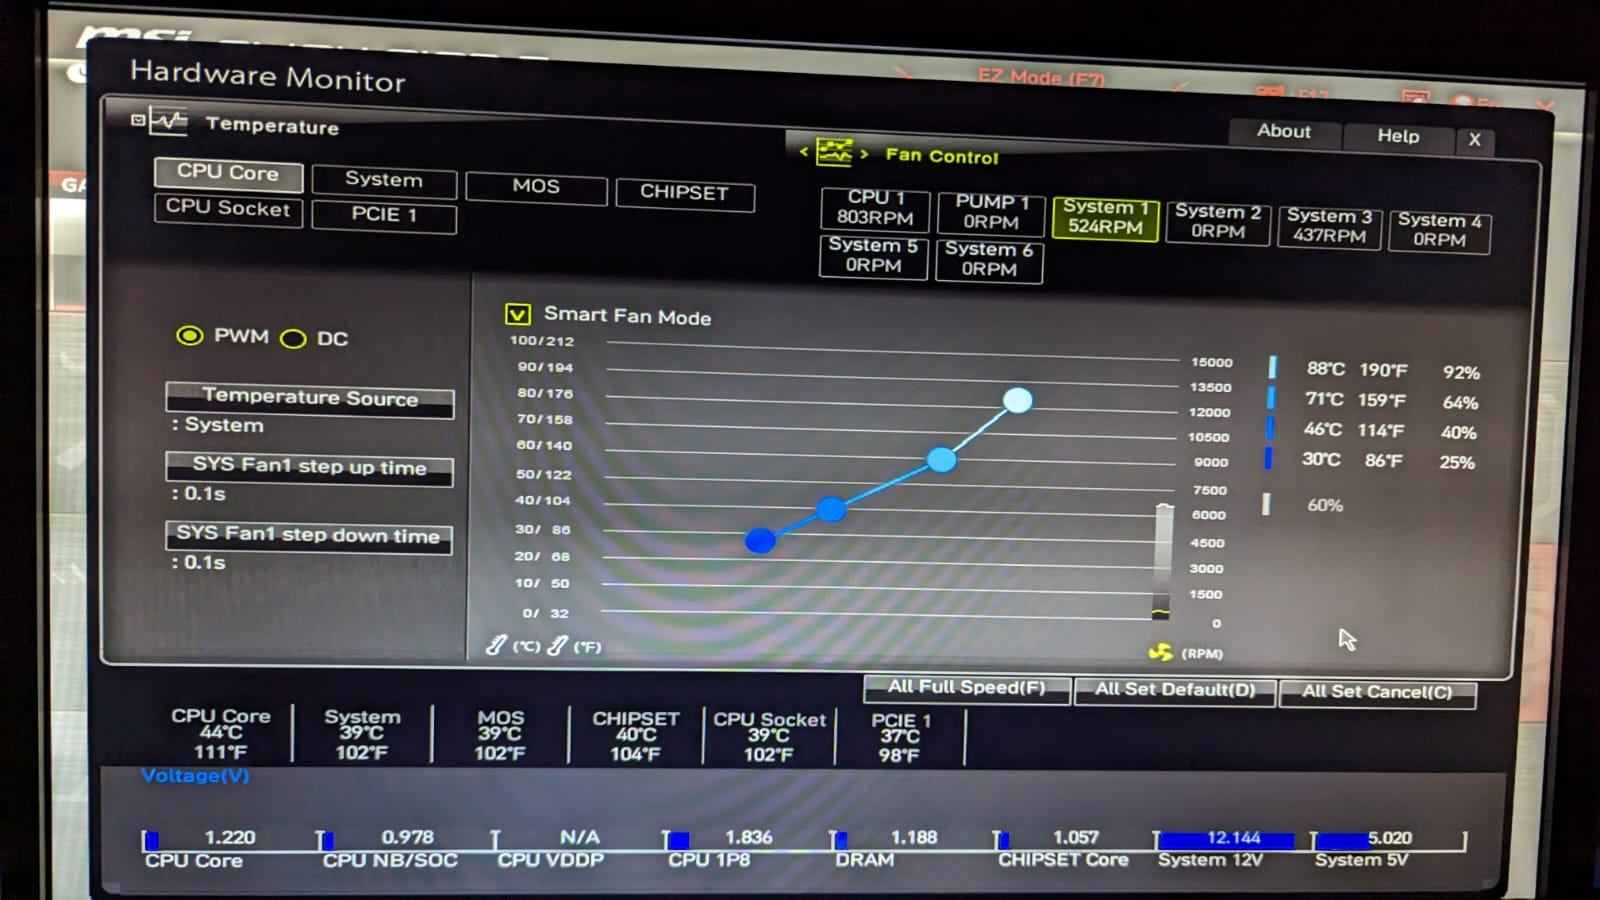Image resolution: width=1600 pixels, height=900 pixels.
Task: Click the Temperature graph icon
Action: tap(168, 121)
